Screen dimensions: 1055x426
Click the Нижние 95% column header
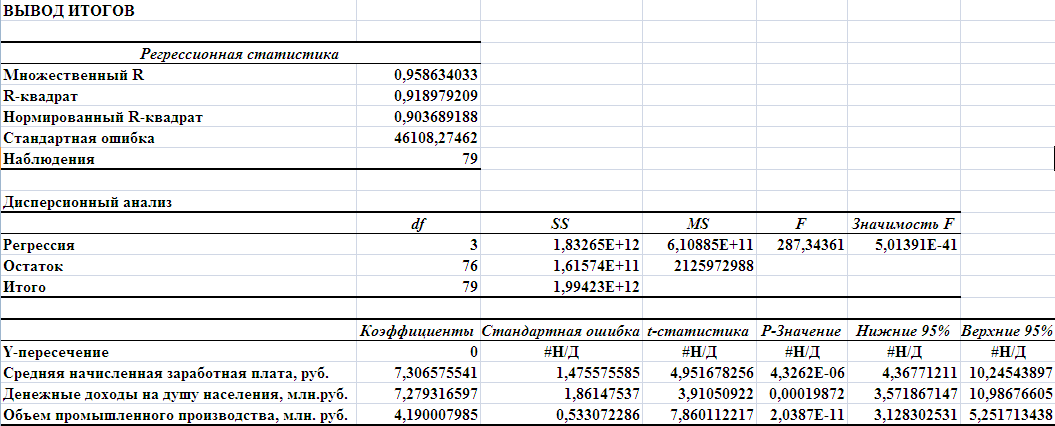click(903, 331)
